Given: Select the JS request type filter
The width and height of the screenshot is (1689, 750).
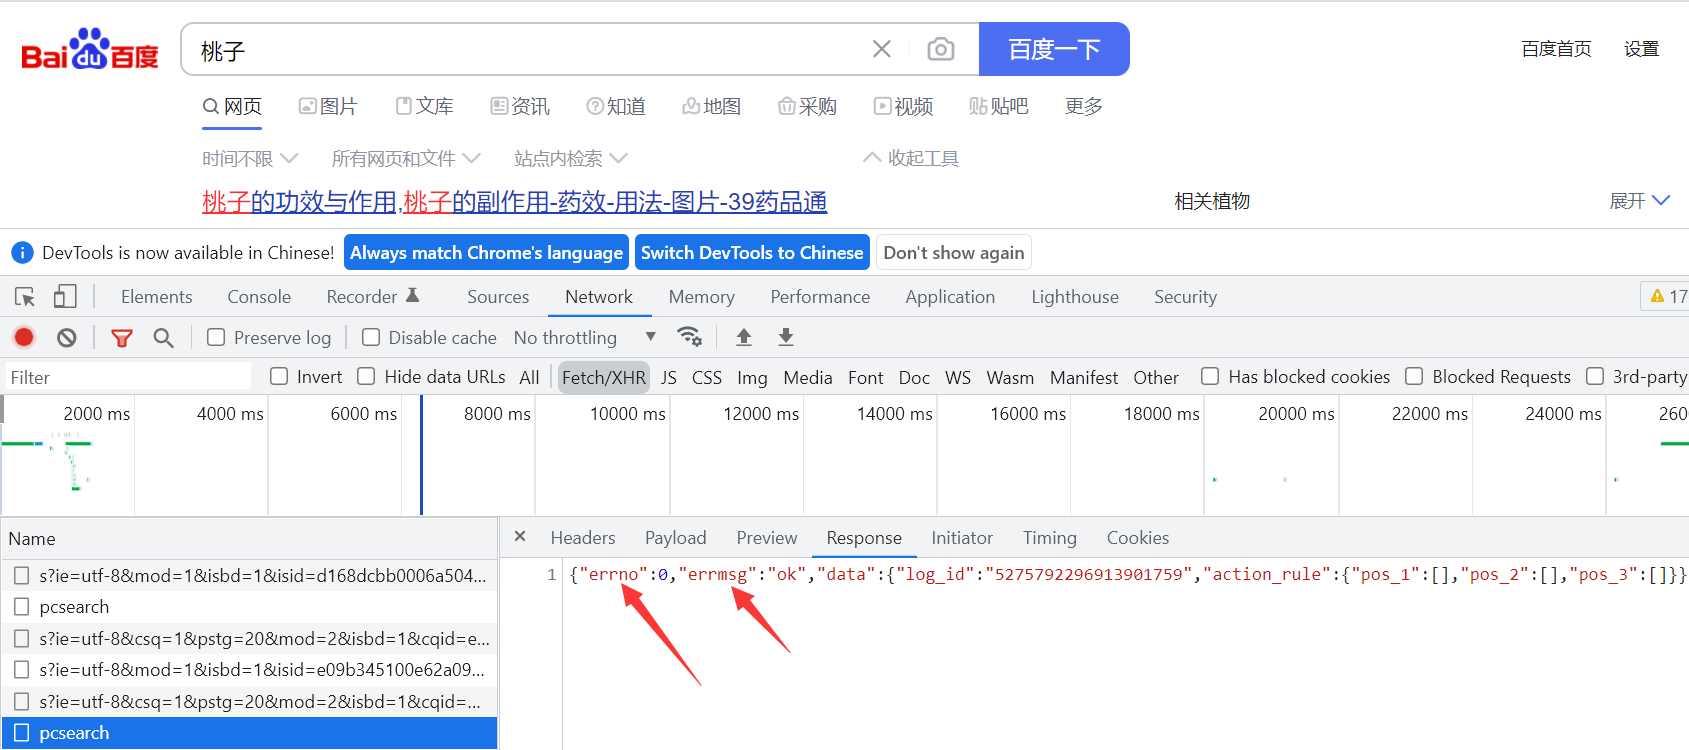Looking at the screenshot, I should click(669, 377).
